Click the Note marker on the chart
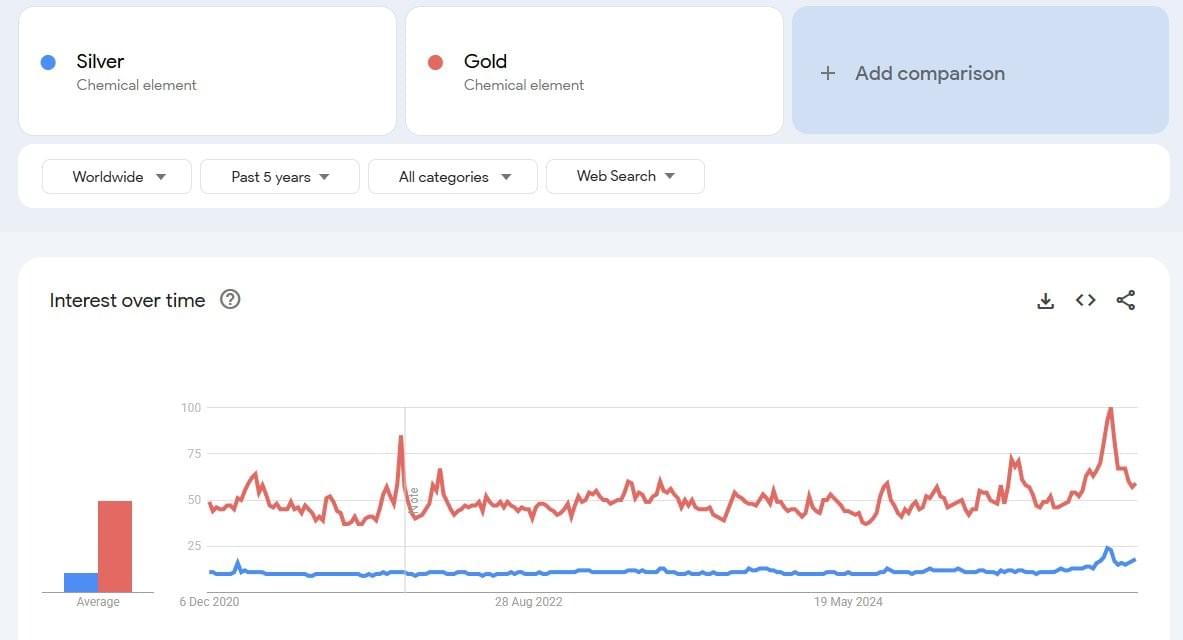This screenshot has height=640, width=1183. [413, 500]
